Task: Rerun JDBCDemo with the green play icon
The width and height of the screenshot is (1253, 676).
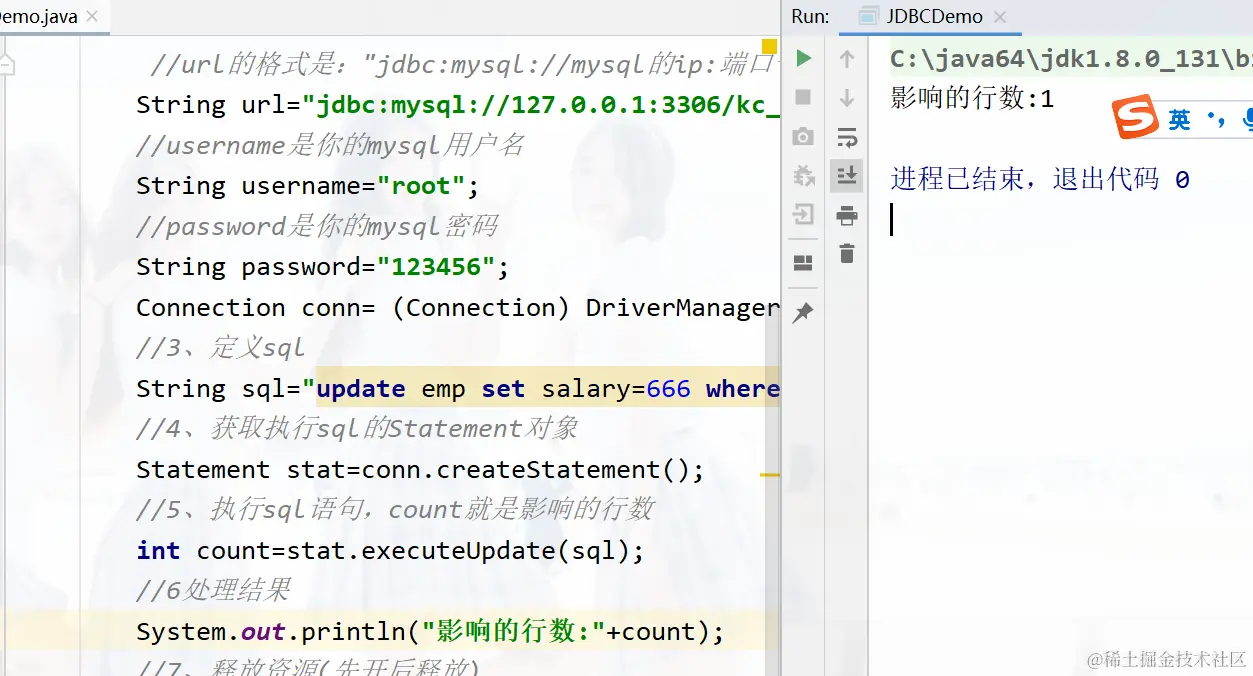Action: click(803, 59)
